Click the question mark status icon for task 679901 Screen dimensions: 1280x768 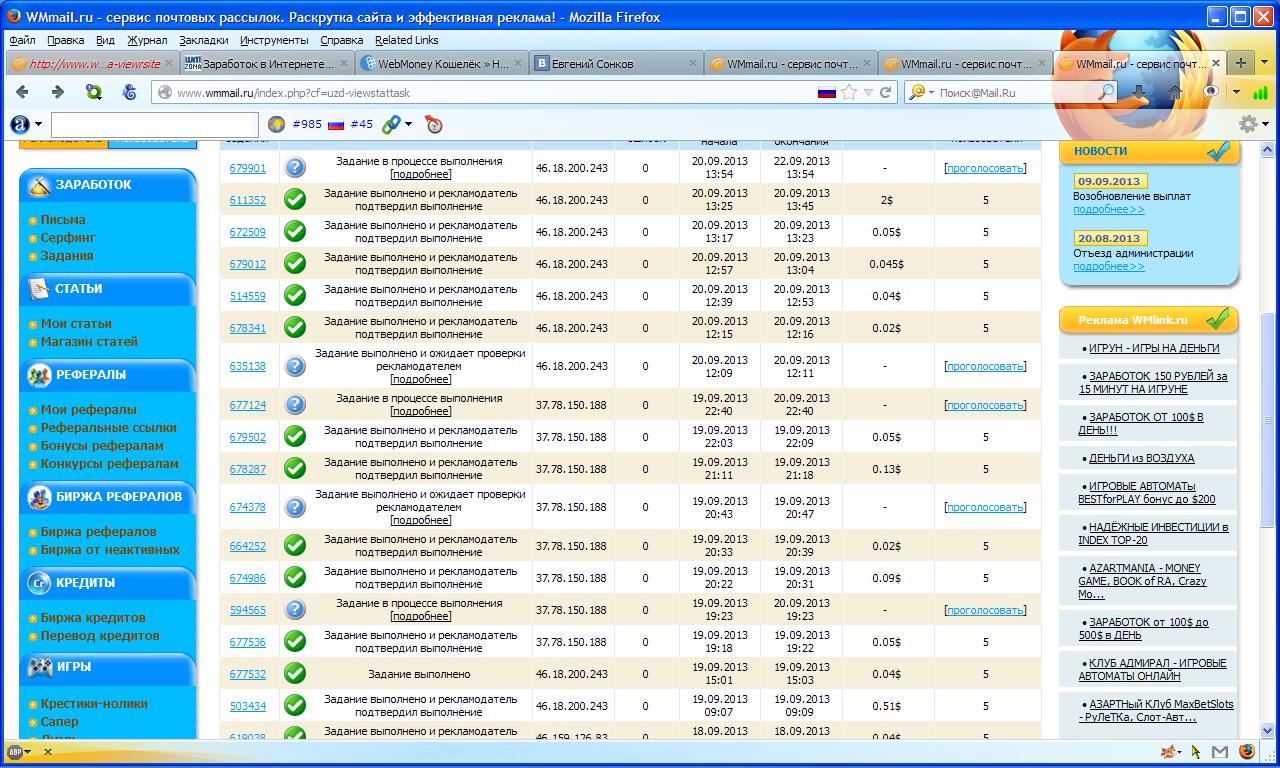[294, 168]
